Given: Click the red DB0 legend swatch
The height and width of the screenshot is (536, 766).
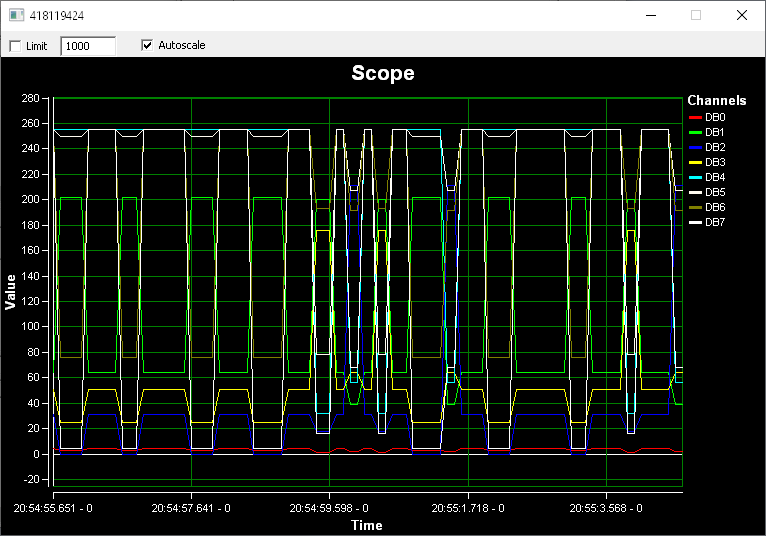Looking at the screenshot, I should (695, 117).
